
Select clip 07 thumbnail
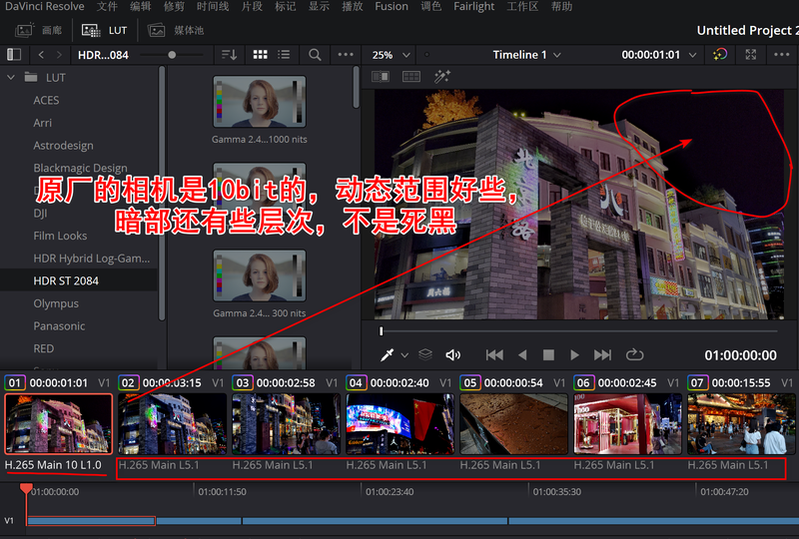click(x=741, y=423)
